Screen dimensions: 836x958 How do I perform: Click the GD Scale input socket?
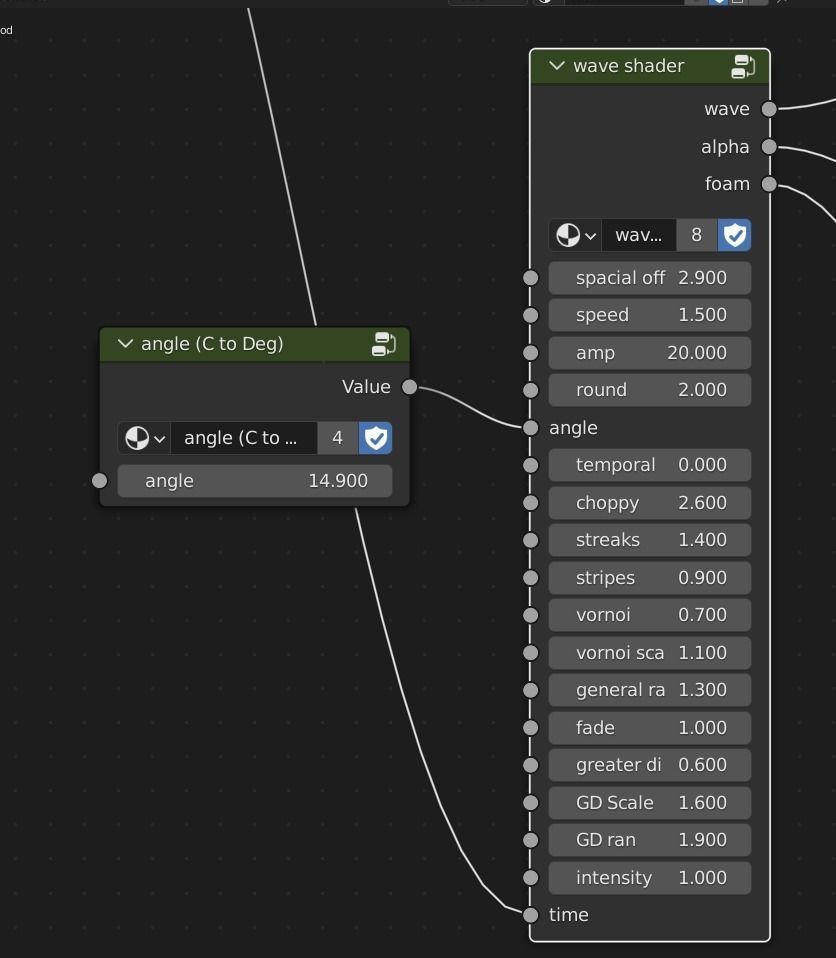pyautogui.click(x=530, y=803)
